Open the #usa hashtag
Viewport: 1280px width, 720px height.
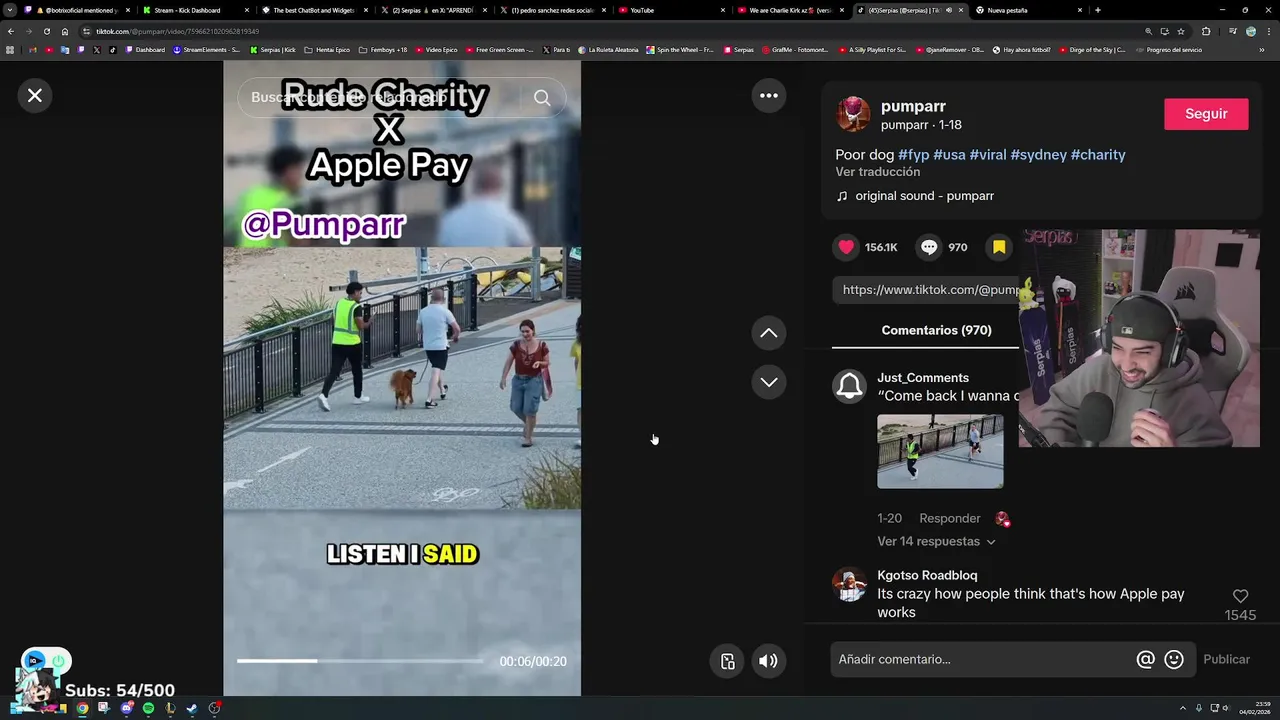coord(949,155)
